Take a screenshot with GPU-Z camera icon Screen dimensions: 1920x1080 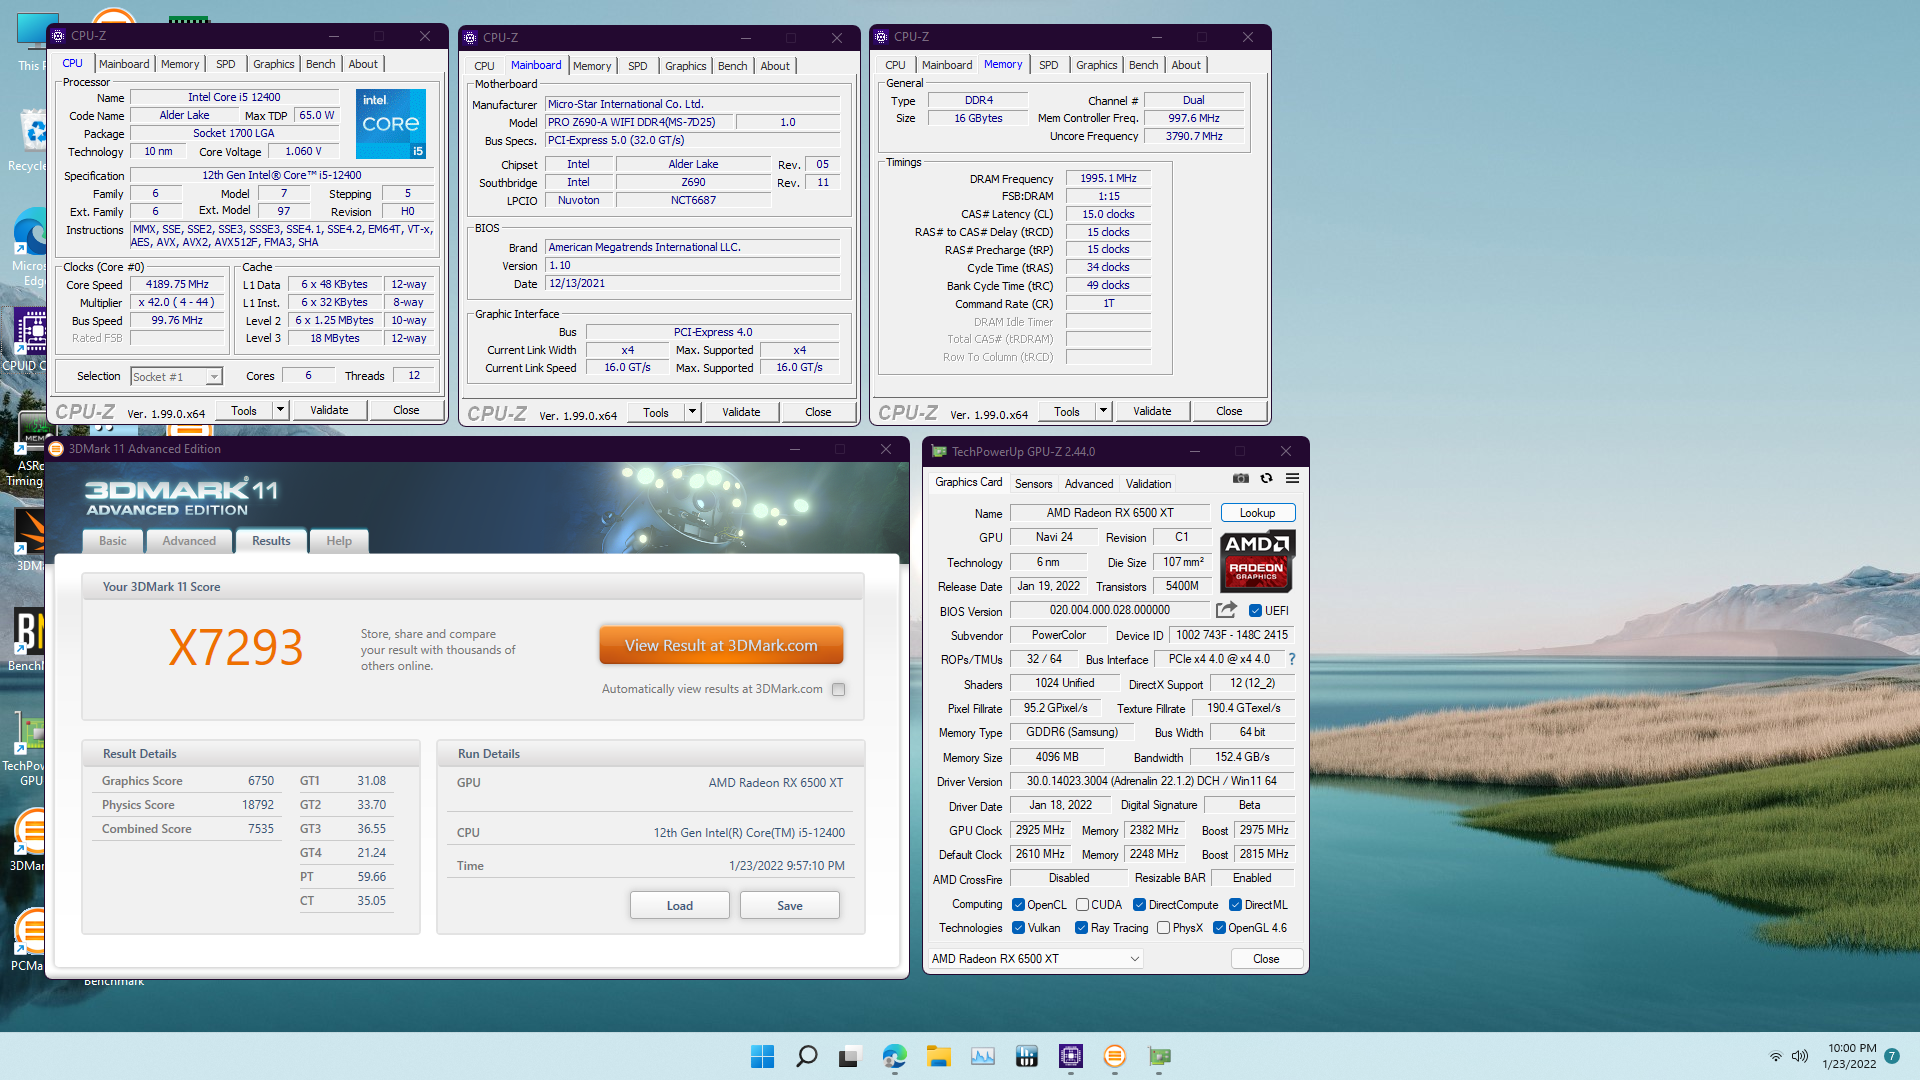(x=1241, y=479)
